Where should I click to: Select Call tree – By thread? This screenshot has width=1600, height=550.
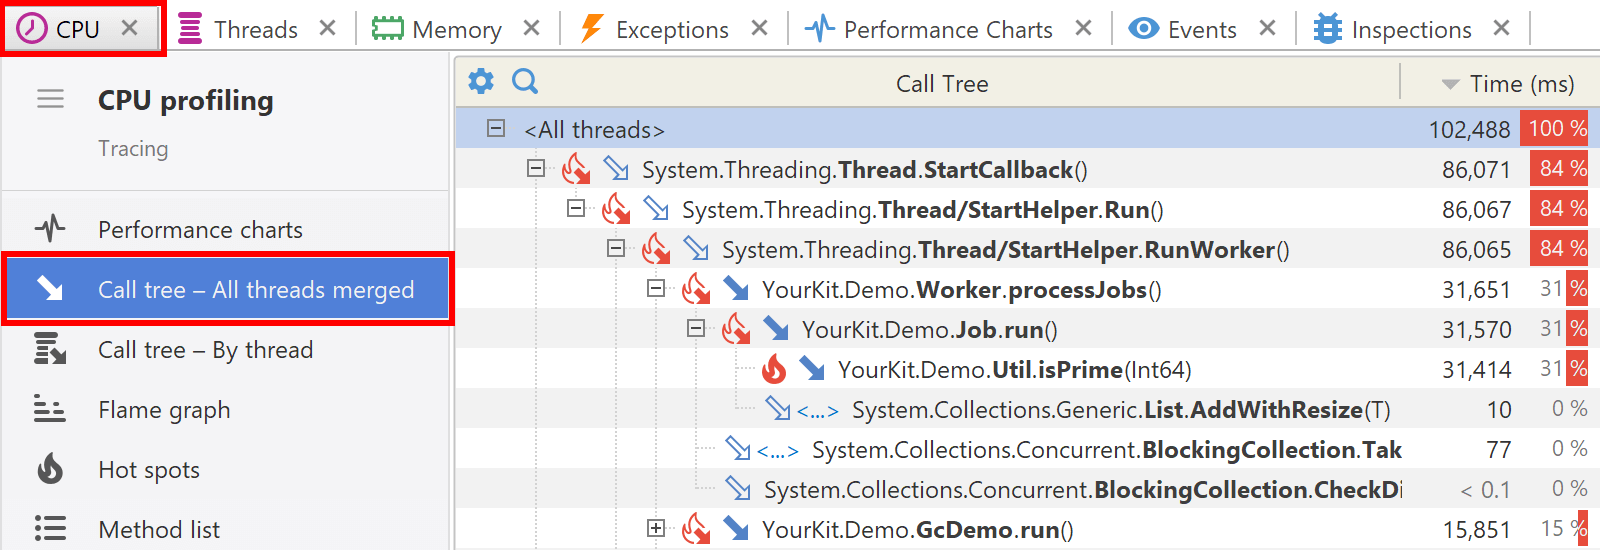pos(226,350)
